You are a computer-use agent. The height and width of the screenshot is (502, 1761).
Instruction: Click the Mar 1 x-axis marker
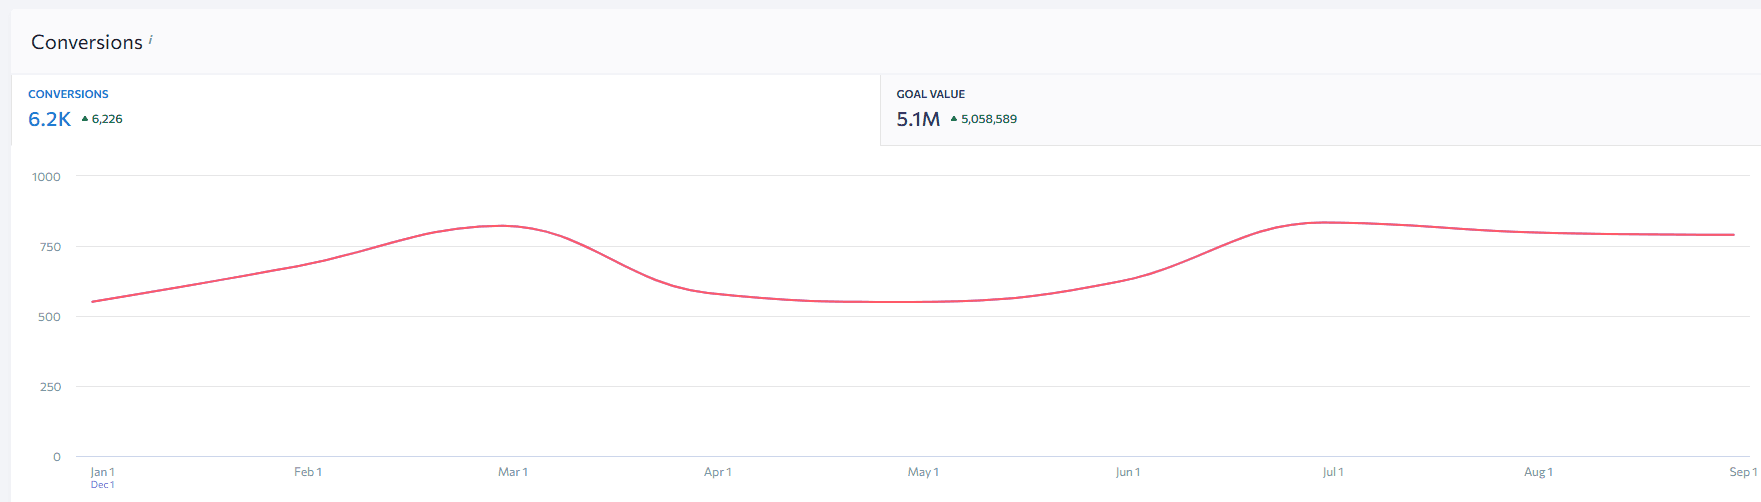[513, 472]
